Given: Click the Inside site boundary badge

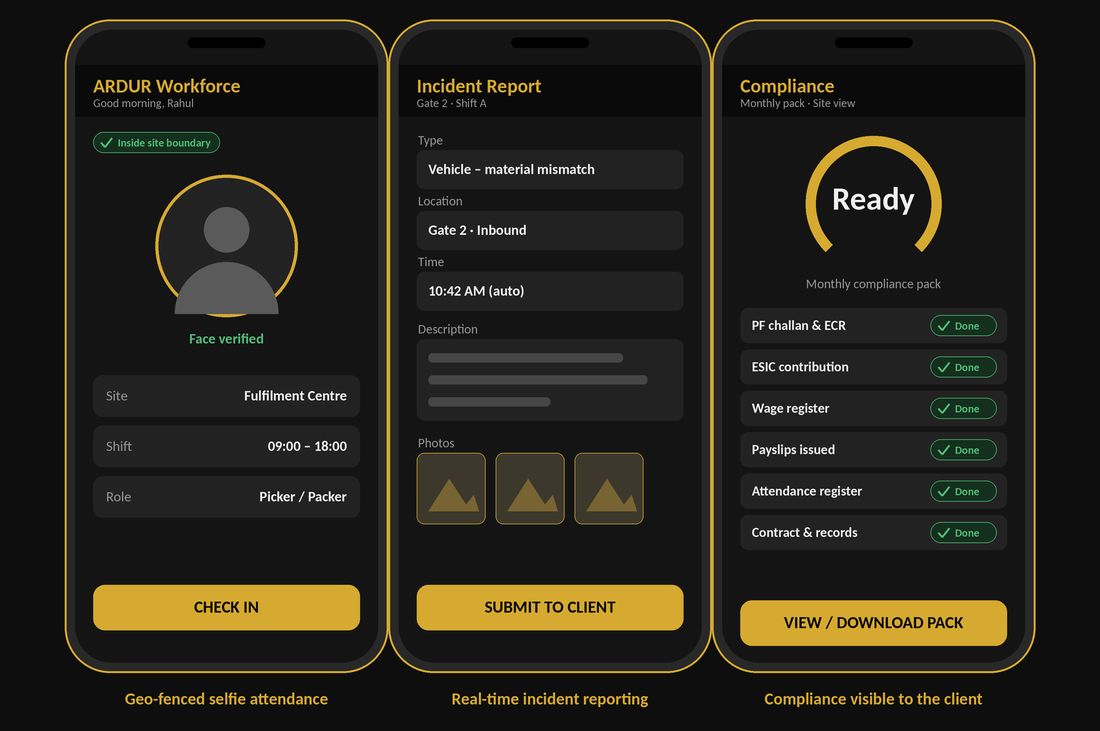Looking at the screenshot, I should (156, 142).
